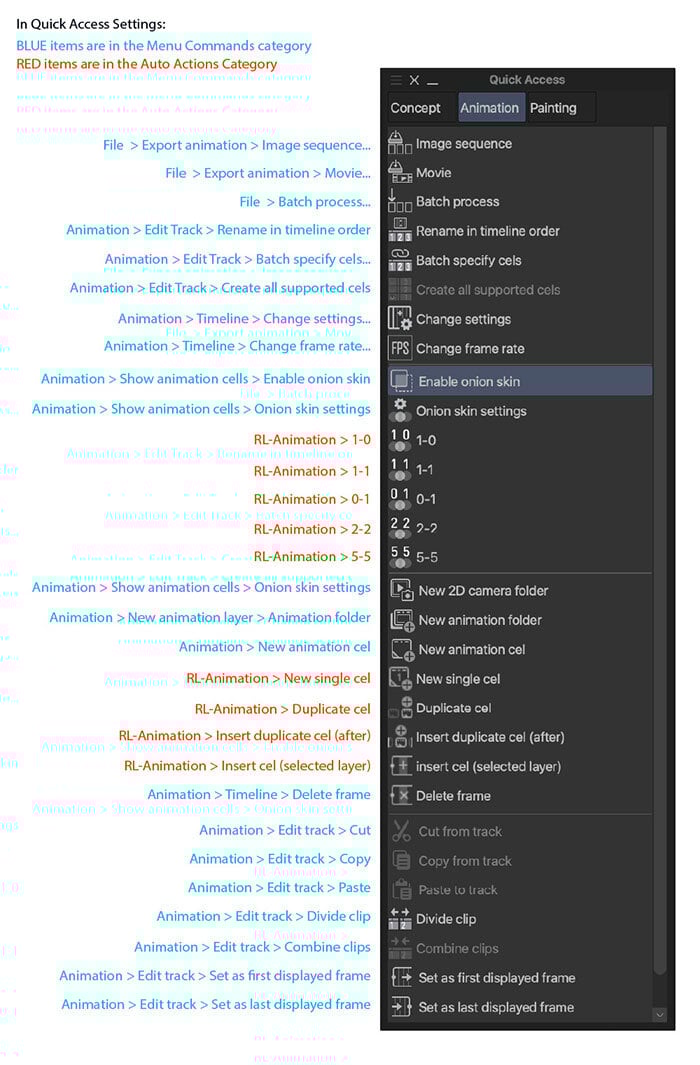700x1065 pixels.
Task: Toggle Enable onion skin
Action: (x=520, y=381)
